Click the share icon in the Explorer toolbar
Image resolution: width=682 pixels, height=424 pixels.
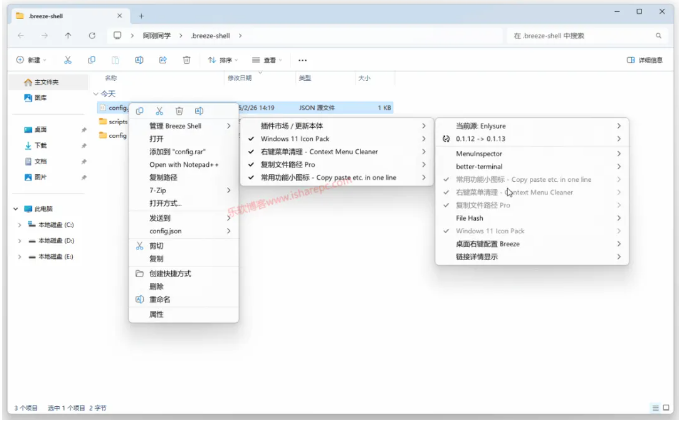tap(163, 60)
